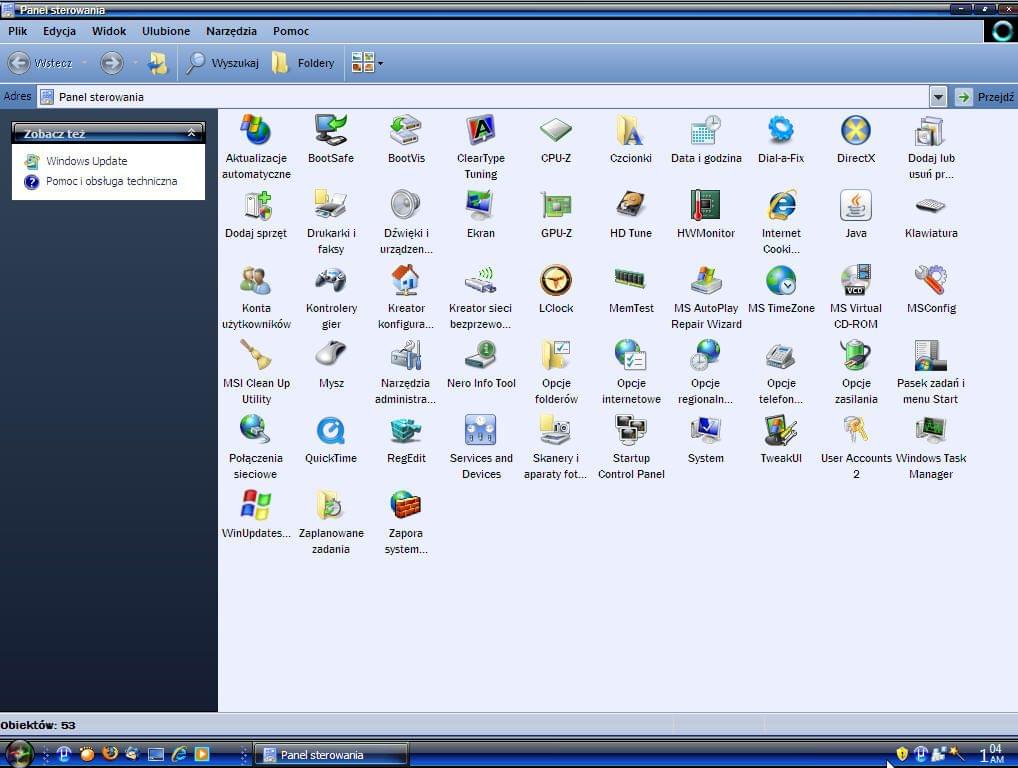This screenshot has height=768, width=1018.
Task: Open the Czcionki fonts folder
Action: 630,139
